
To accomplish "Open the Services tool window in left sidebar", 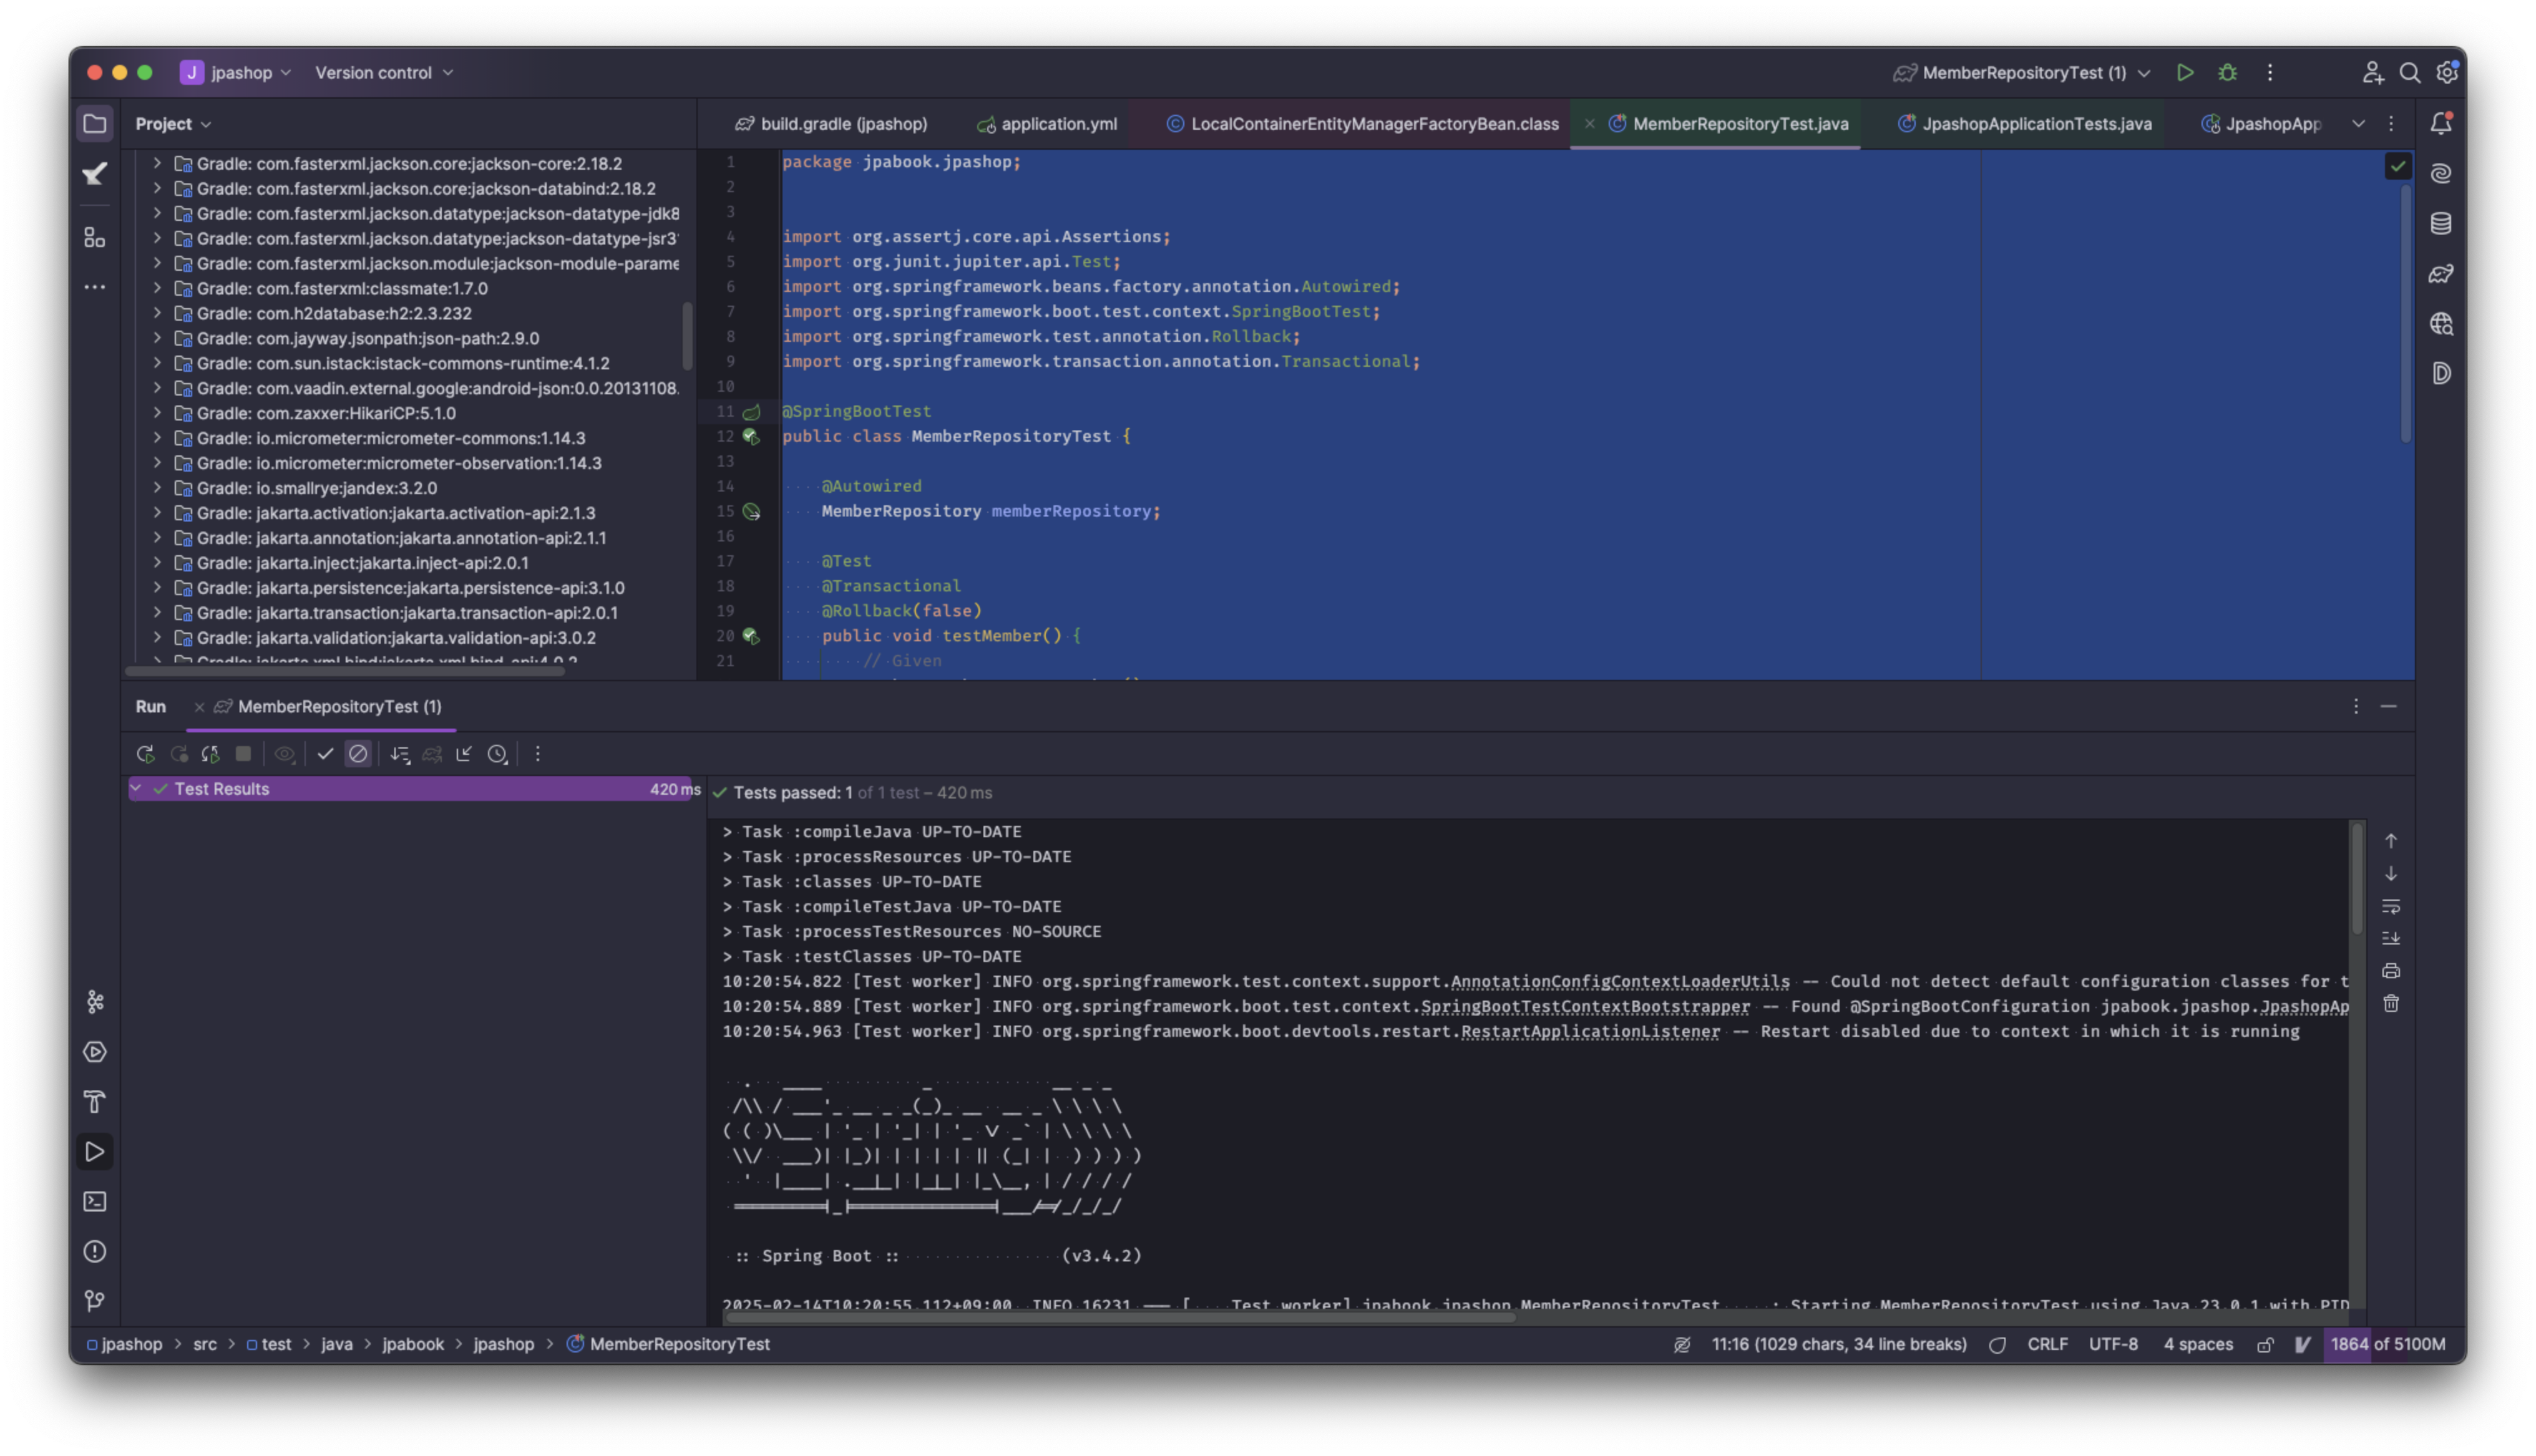I will coord(95,1052).
